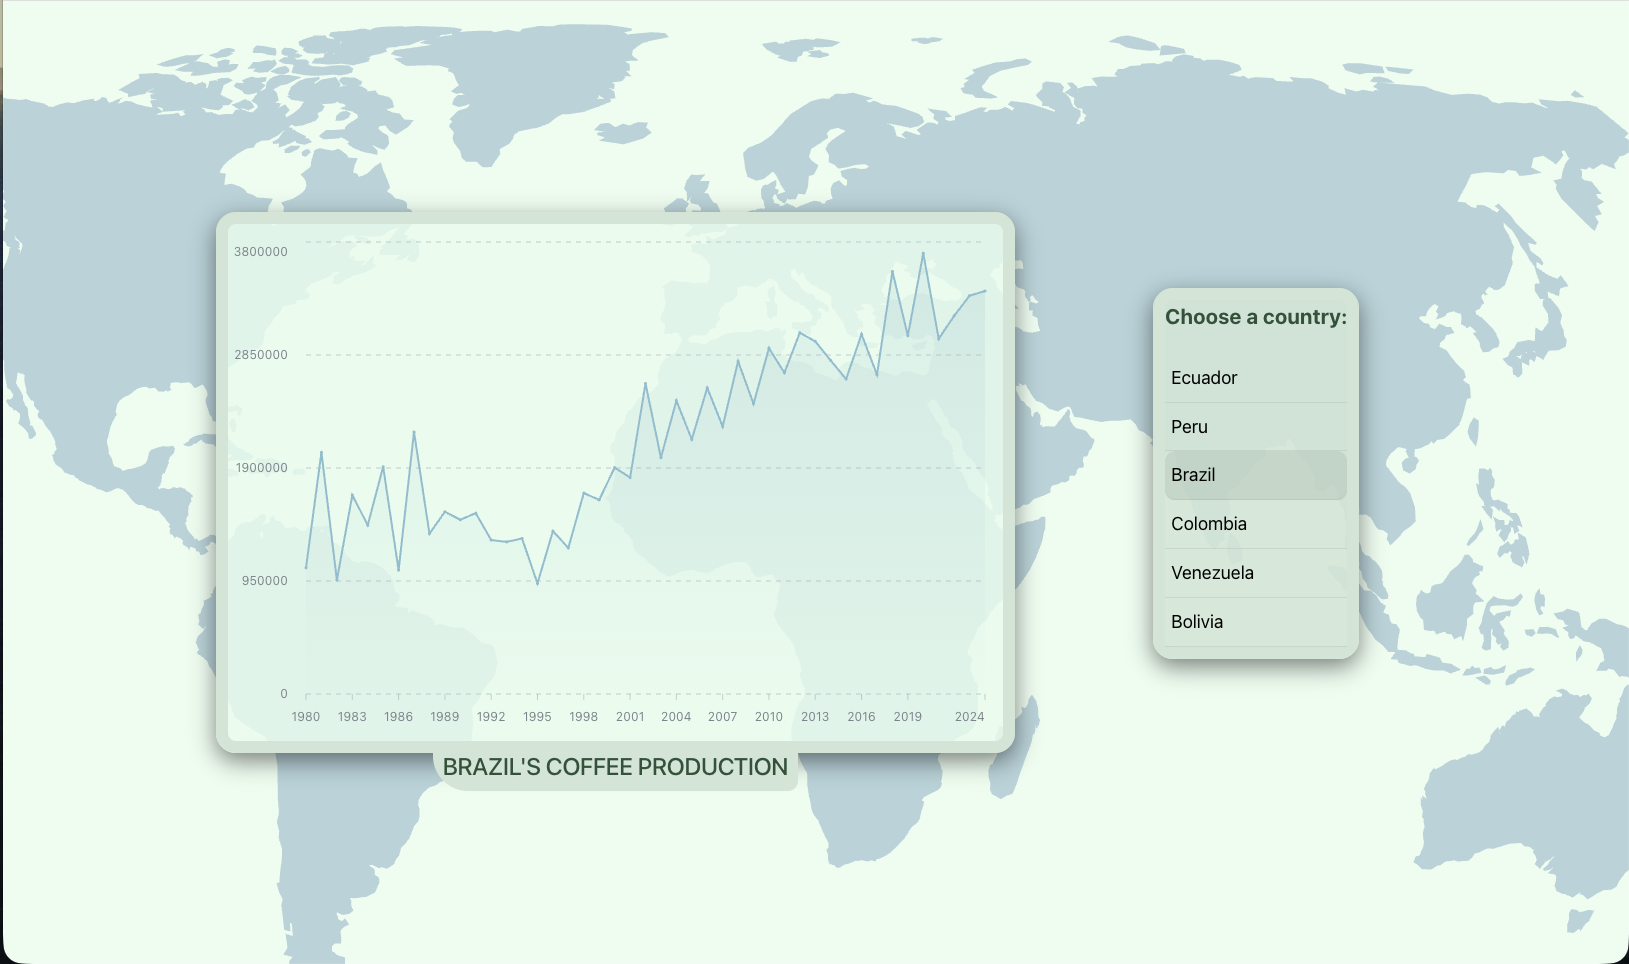Choose Peru in the country list

click(1255, 427)
